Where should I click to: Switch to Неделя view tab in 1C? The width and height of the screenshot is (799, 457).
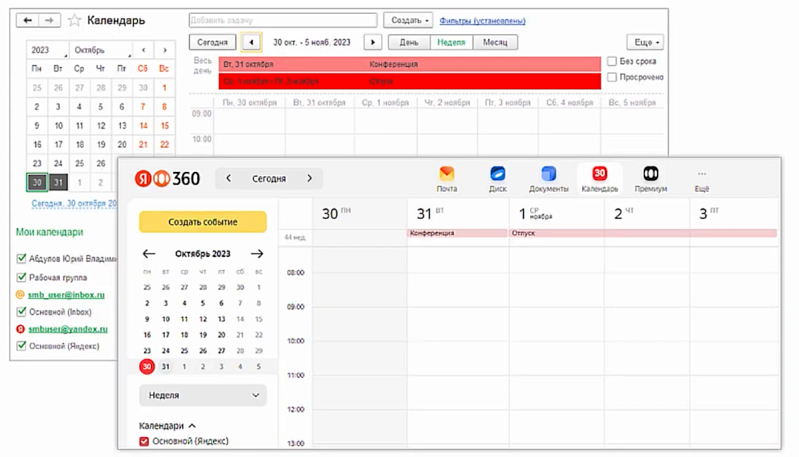(451, 42)
